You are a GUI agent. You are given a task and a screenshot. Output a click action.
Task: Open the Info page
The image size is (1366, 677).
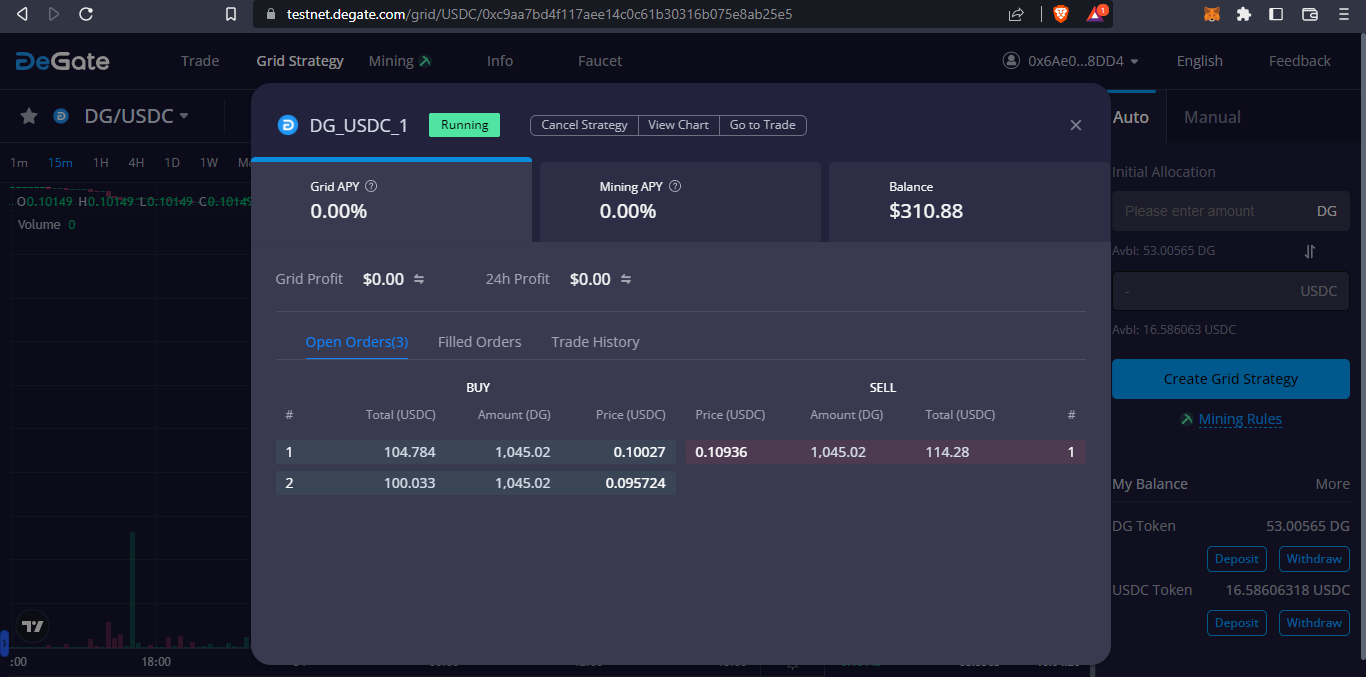500,61
